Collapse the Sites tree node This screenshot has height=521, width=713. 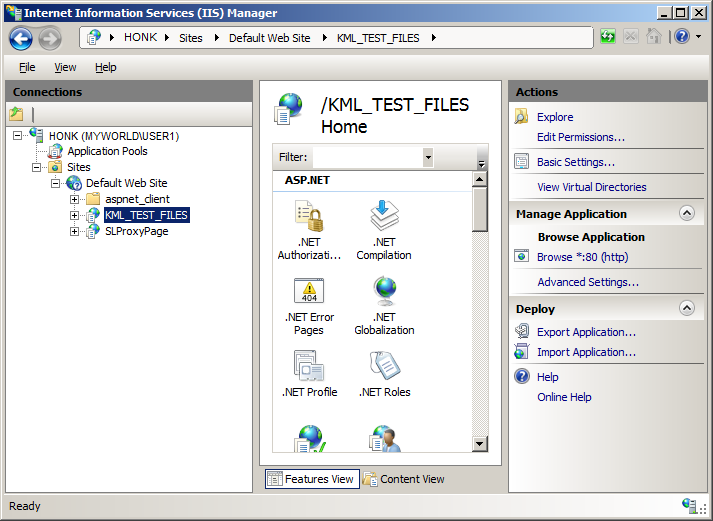[x=36, y=167]
